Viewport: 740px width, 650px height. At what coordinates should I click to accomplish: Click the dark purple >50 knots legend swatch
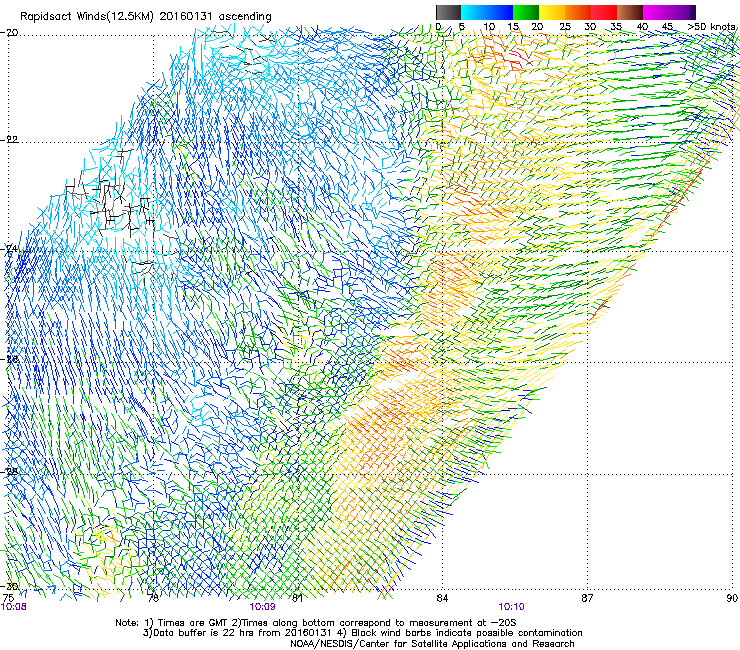692,12
